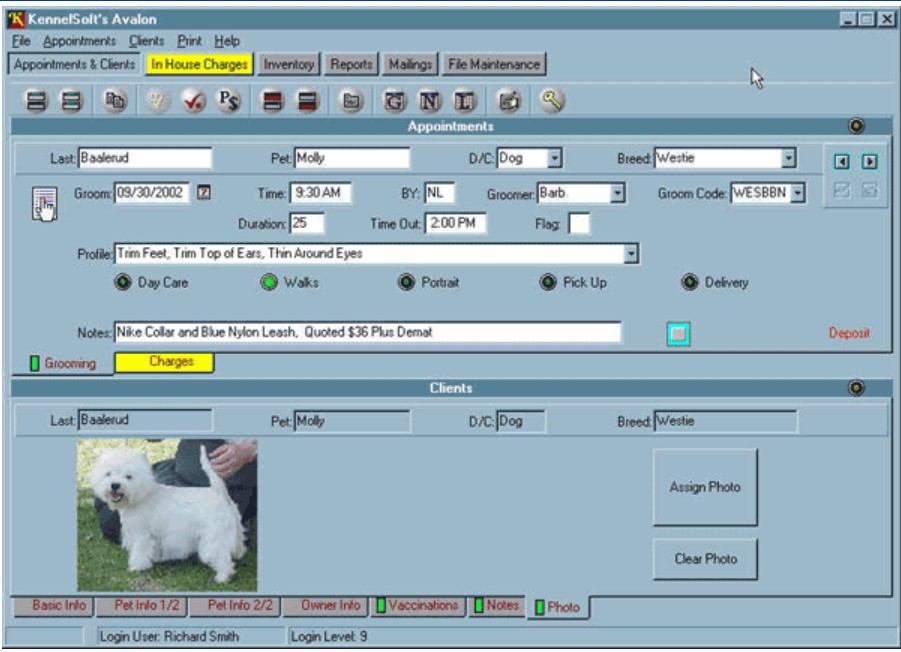Go to next appointment record arrow
Viewport: 901px width, 652px height.
click(x=869, y=161)
